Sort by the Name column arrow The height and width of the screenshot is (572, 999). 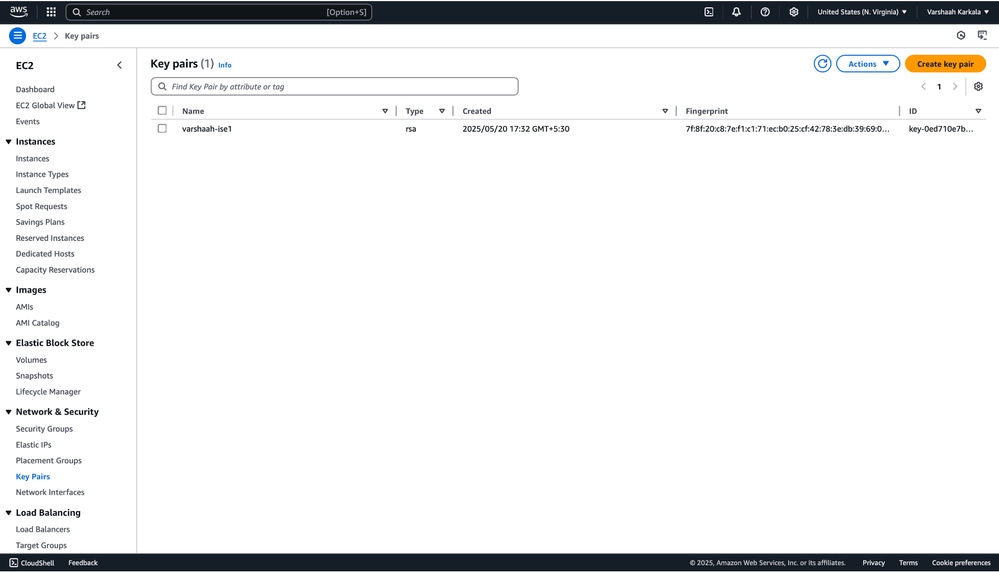point(385,111)
